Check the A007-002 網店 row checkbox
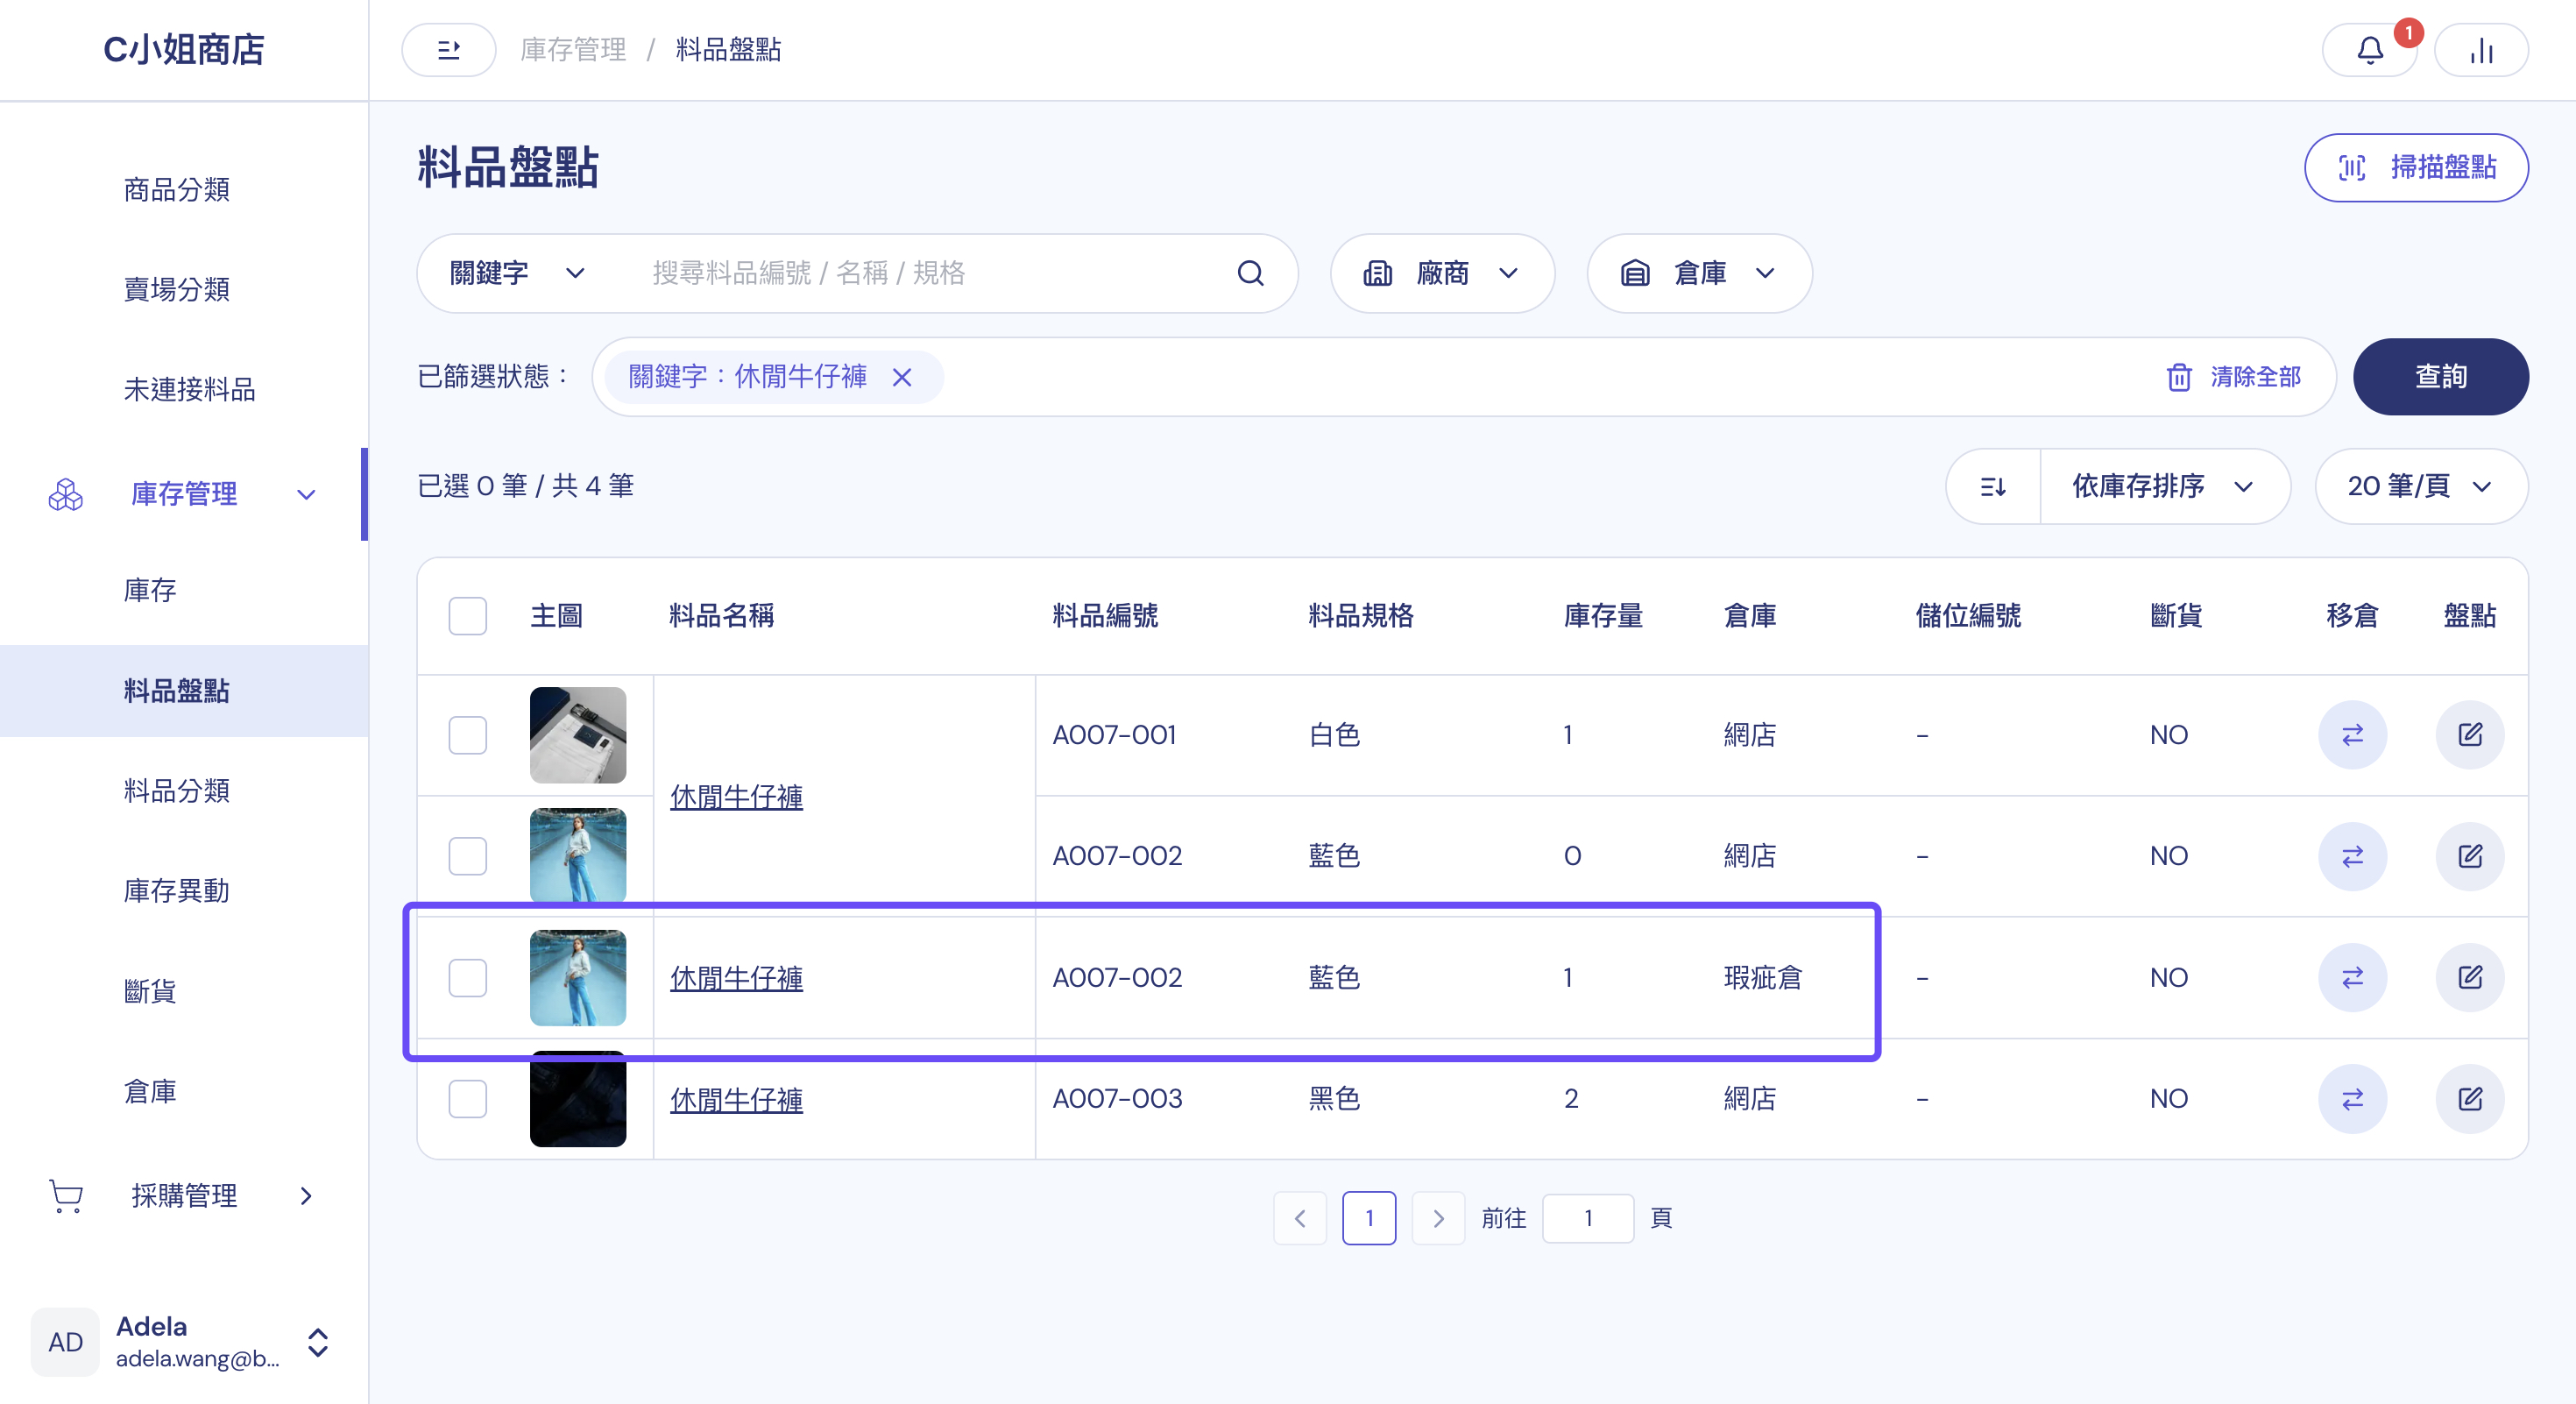 point(468,856)
